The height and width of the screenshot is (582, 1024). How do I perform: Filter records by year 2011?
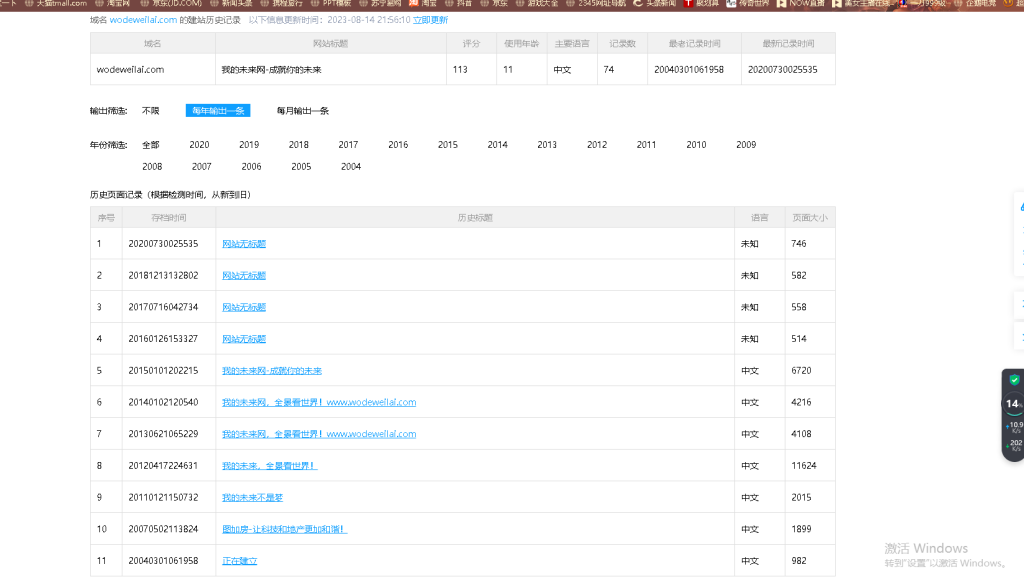point(646,145)
